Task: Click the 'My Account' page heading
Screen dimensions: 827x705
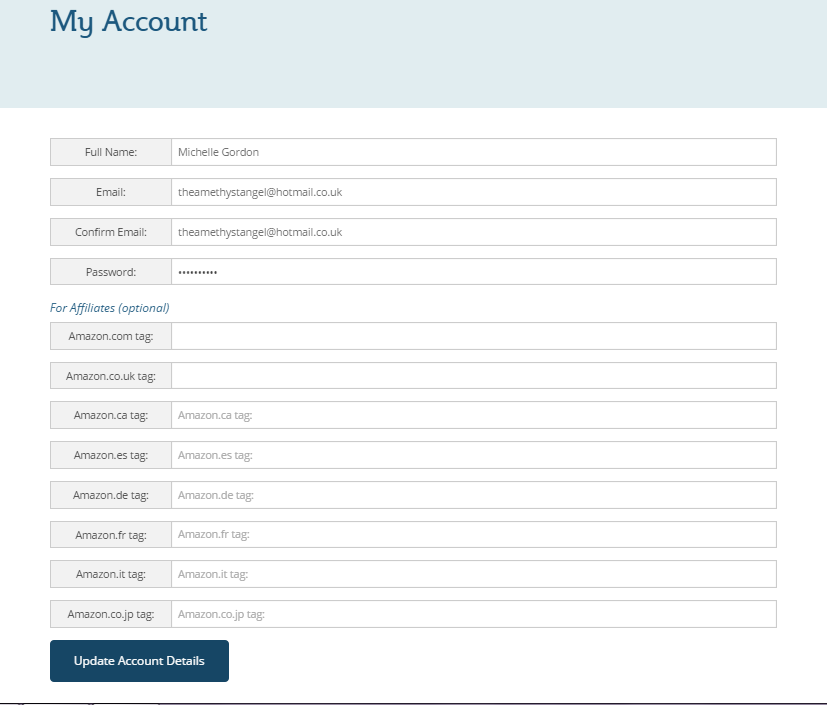Action: point(129,21)
